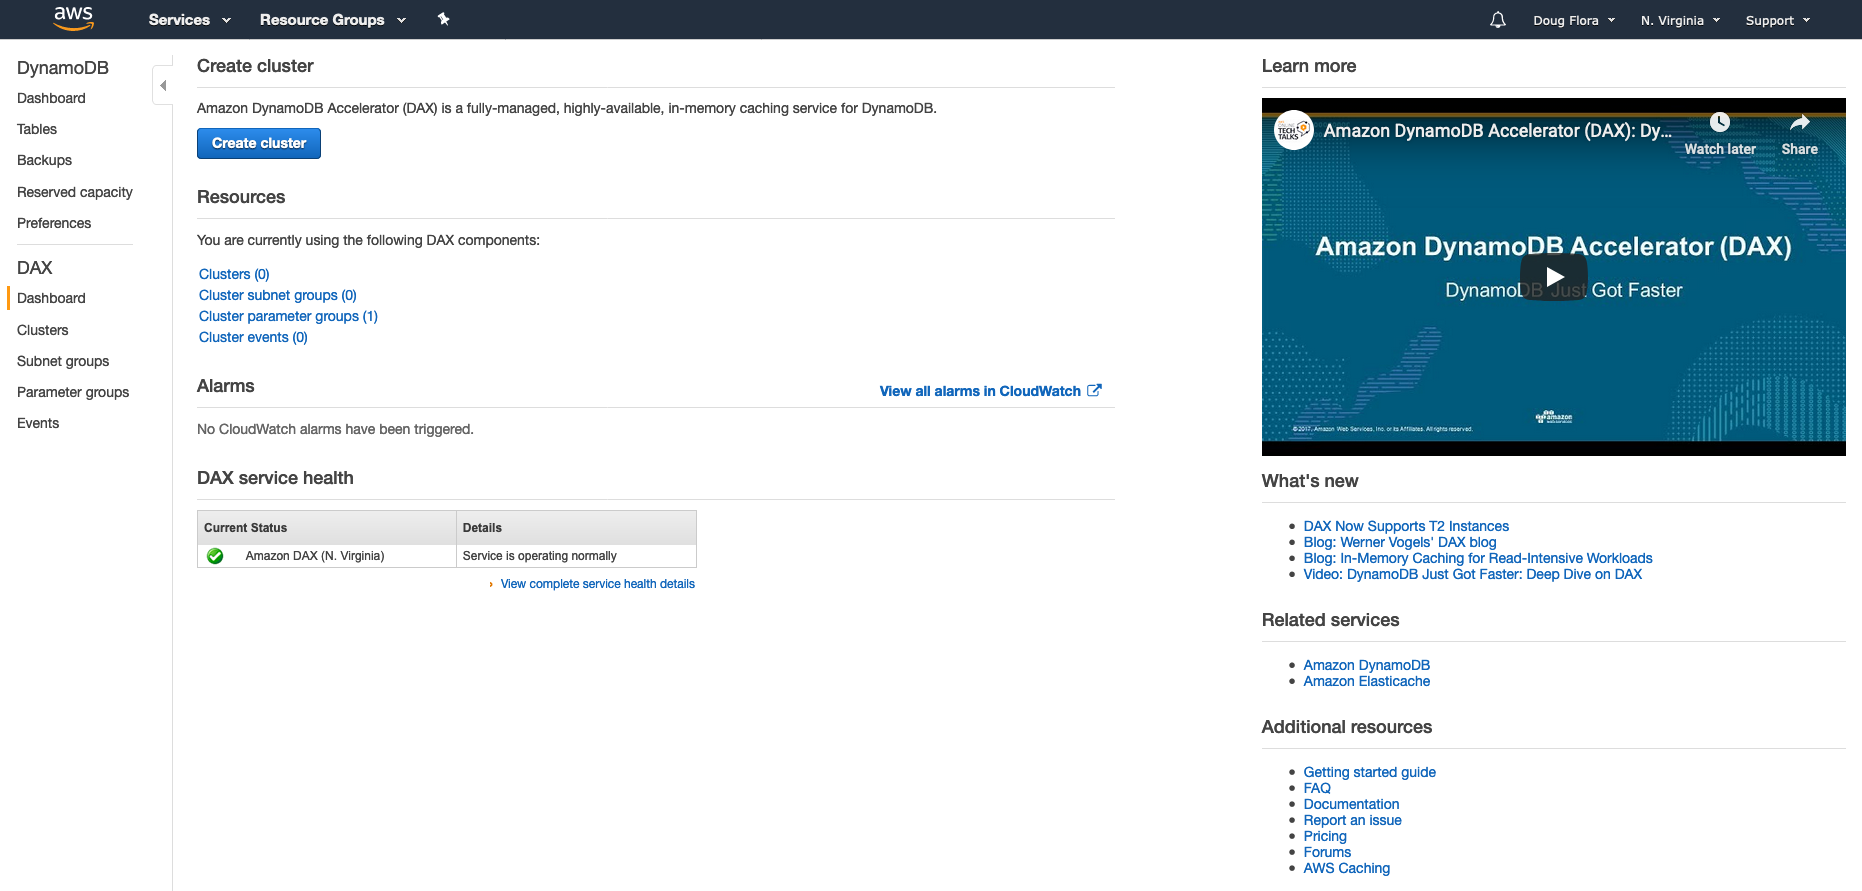Open DynamoDB Just Got Faster video link

coord(1473,574)
